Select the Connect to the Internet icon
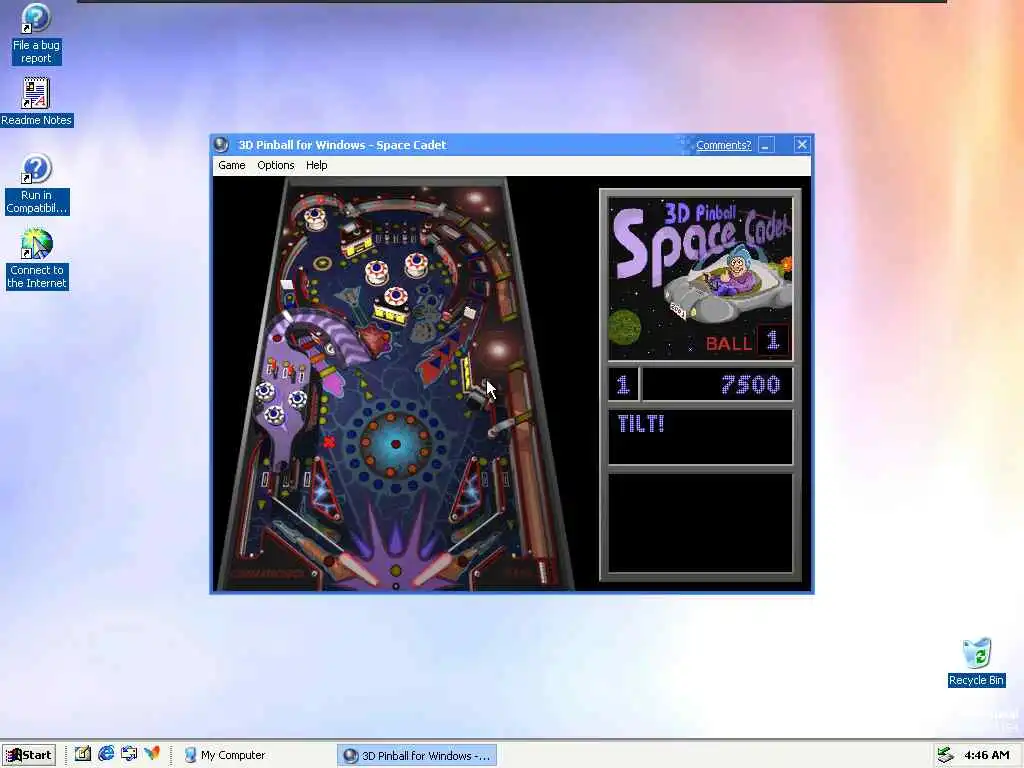The image size is (1024, 768). point(37,259)
